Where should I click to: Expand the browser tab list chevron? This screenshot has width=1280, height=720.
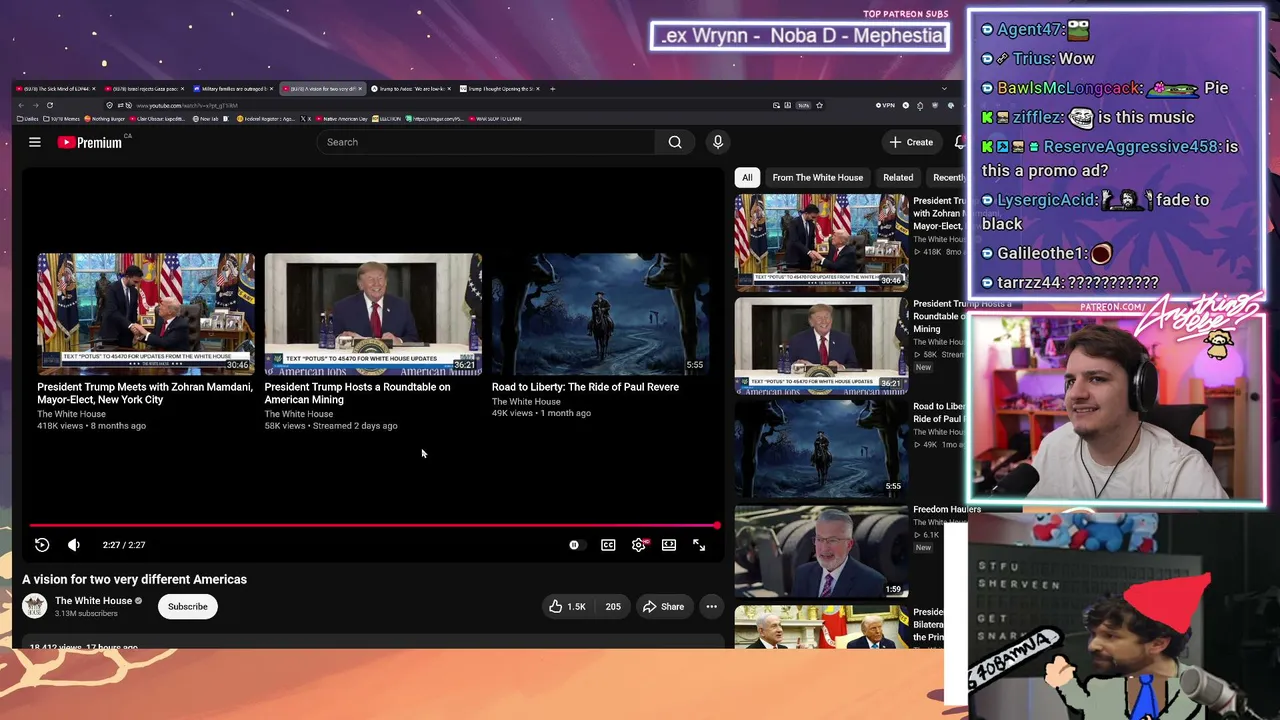click(944, 89)
